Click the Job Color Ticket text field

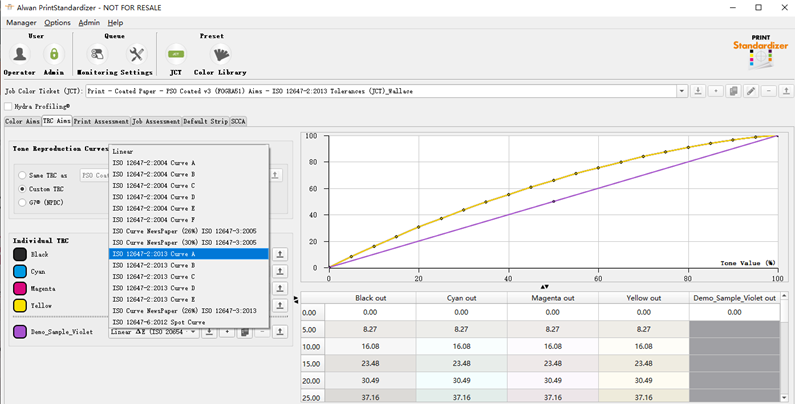381,91
